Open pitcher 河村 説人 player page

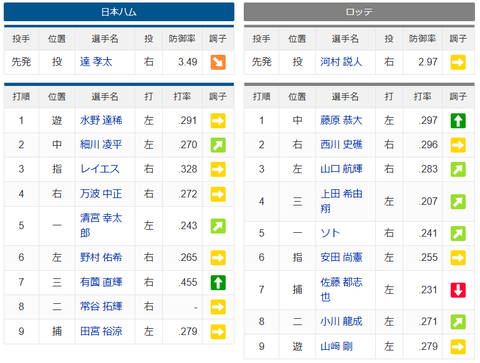[x=341, y=62]
